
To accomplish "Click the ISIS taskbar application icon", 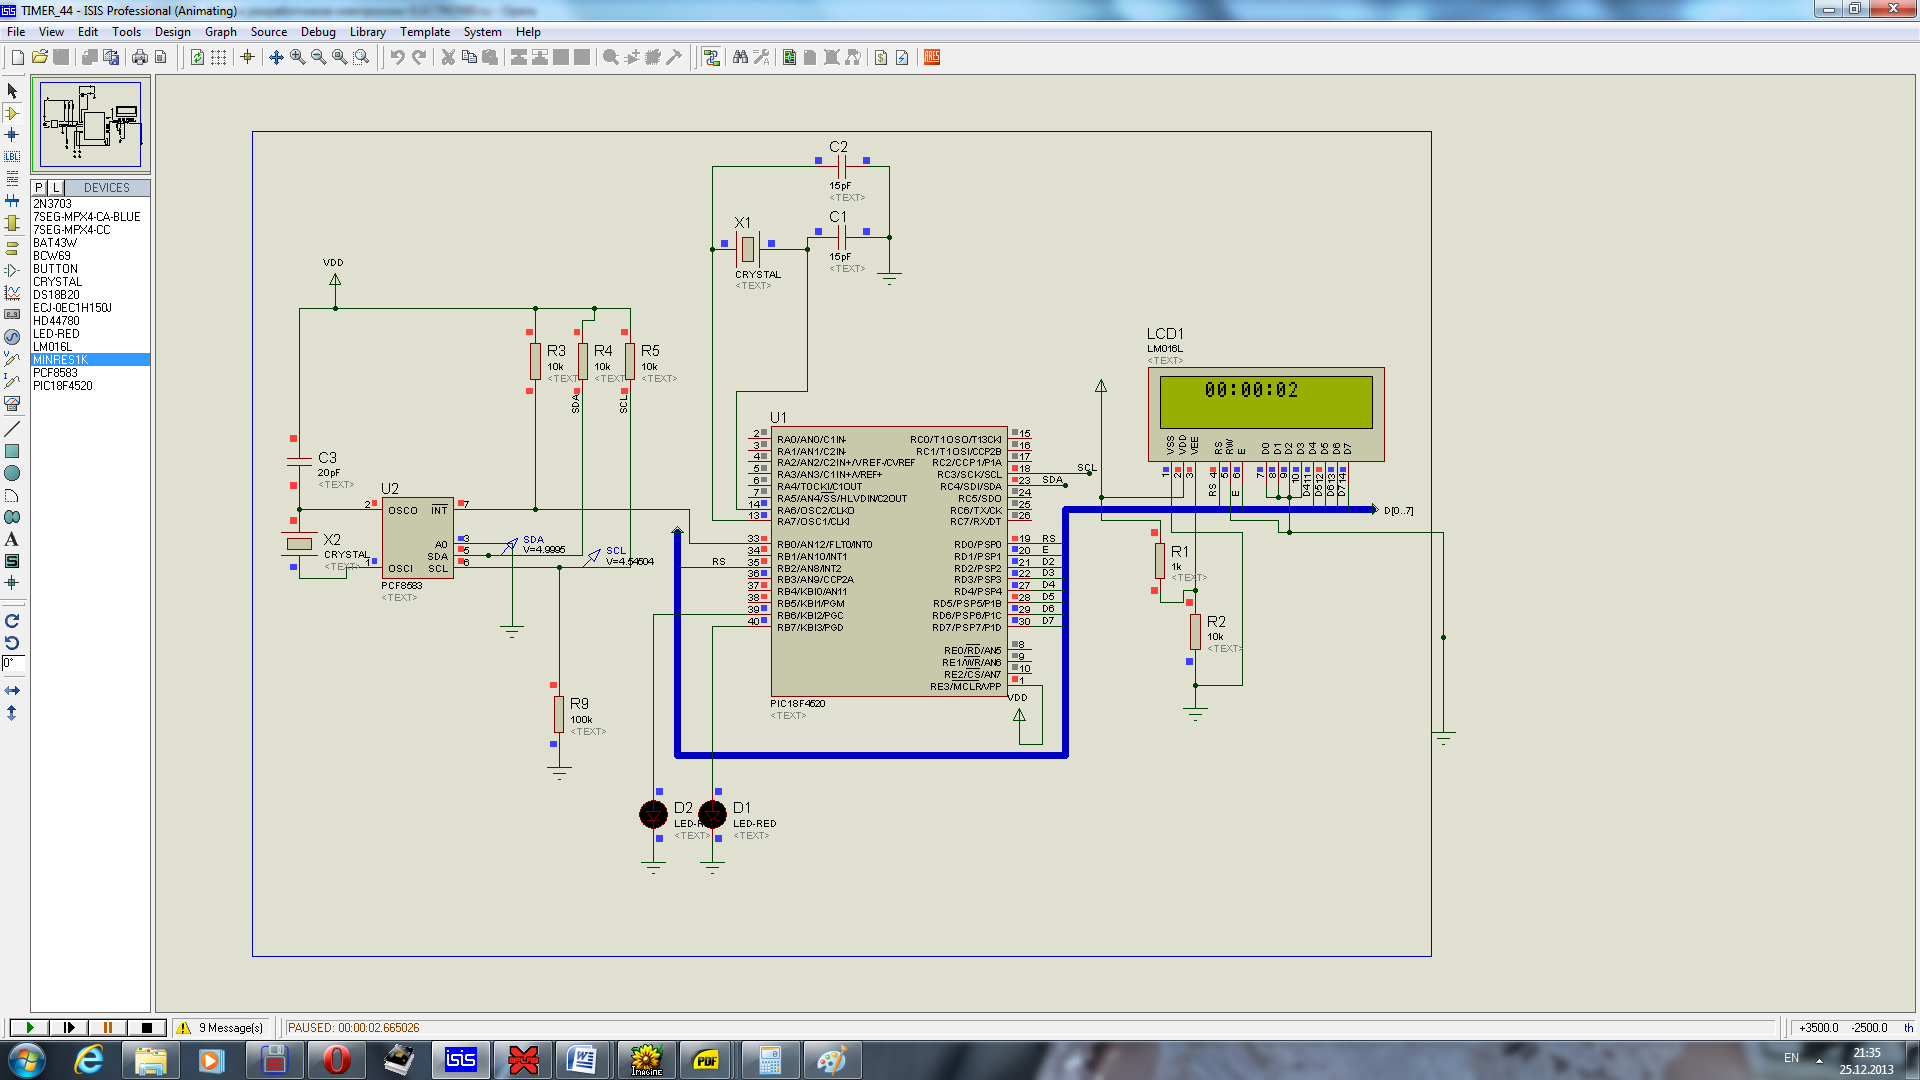I will [460, 1060].
